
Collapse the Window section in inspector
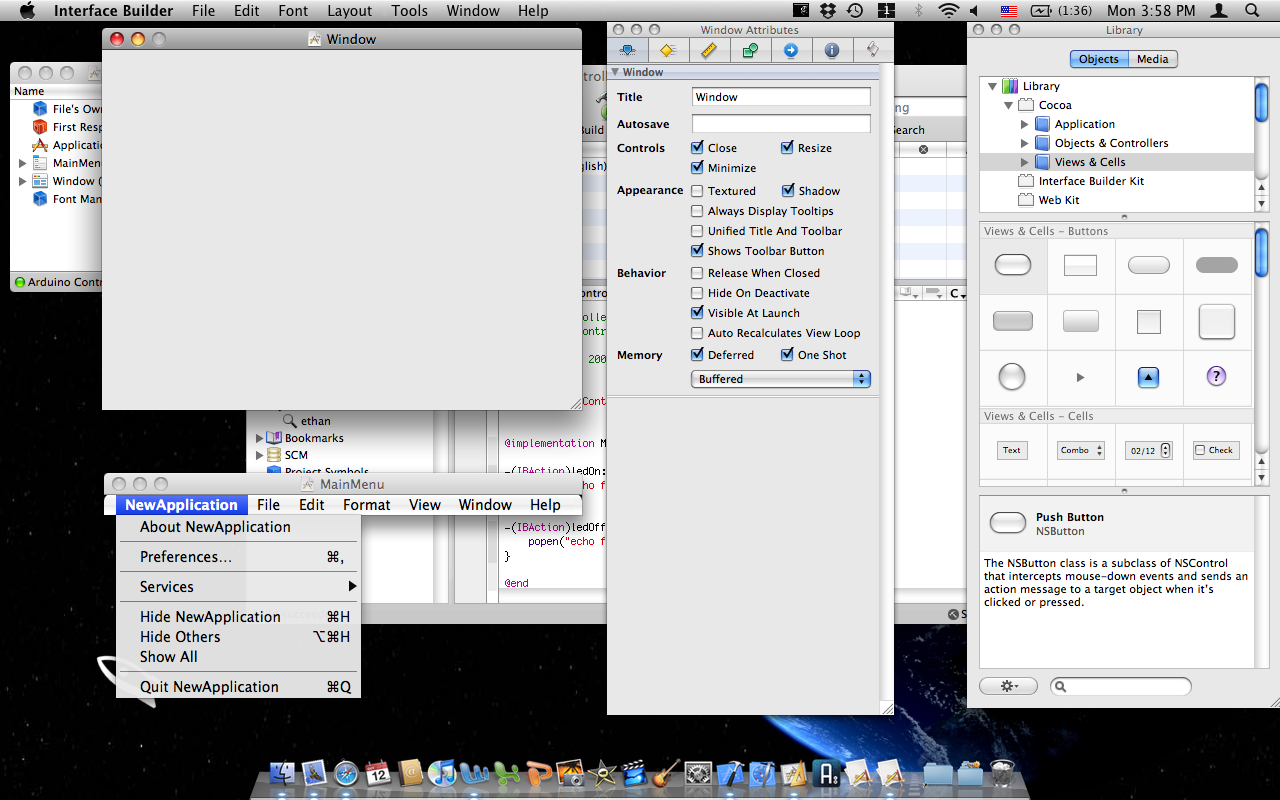tap(615, 72)
